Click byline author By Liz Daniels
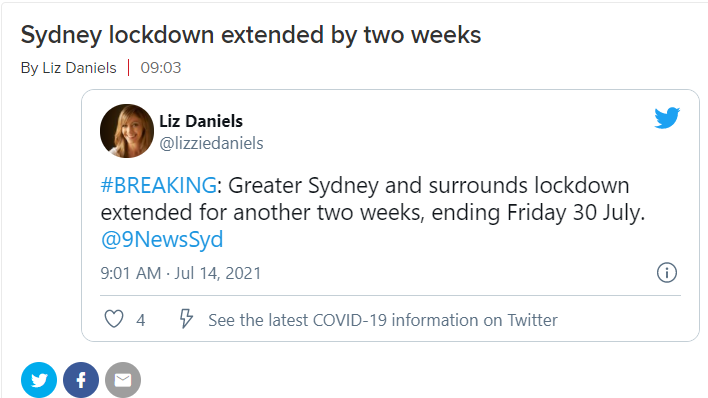This screenshot has height=398, width=708. coord(69,68)
